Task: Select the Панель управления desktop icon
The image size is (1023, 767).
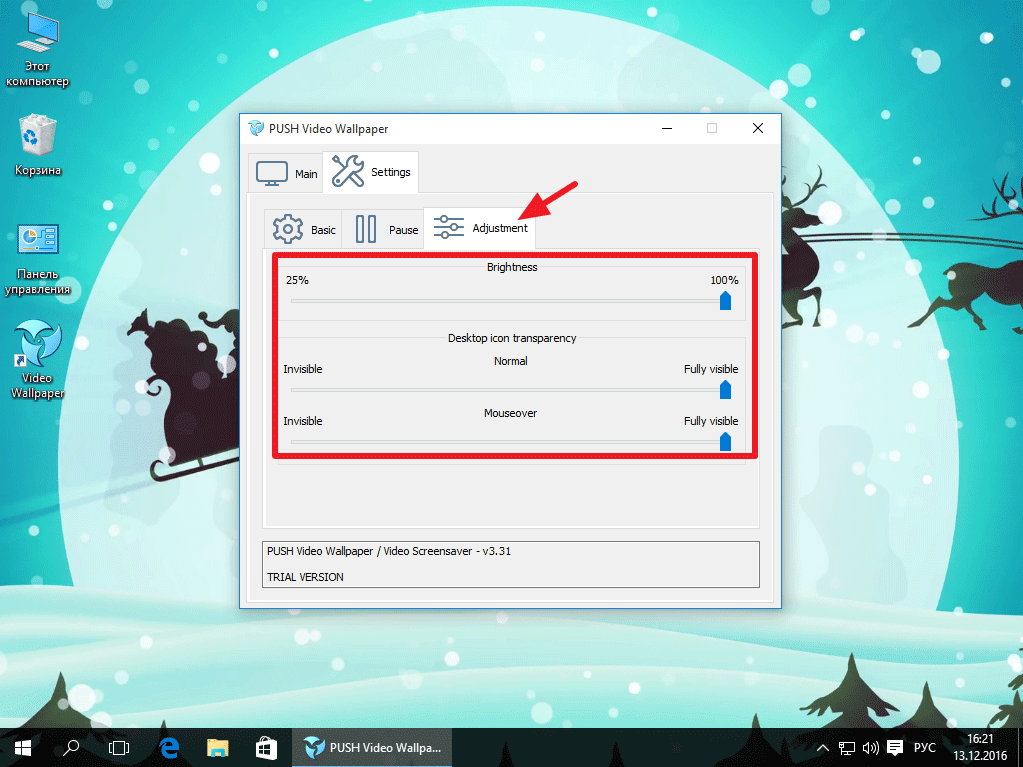Action: [x=38, y=258]
